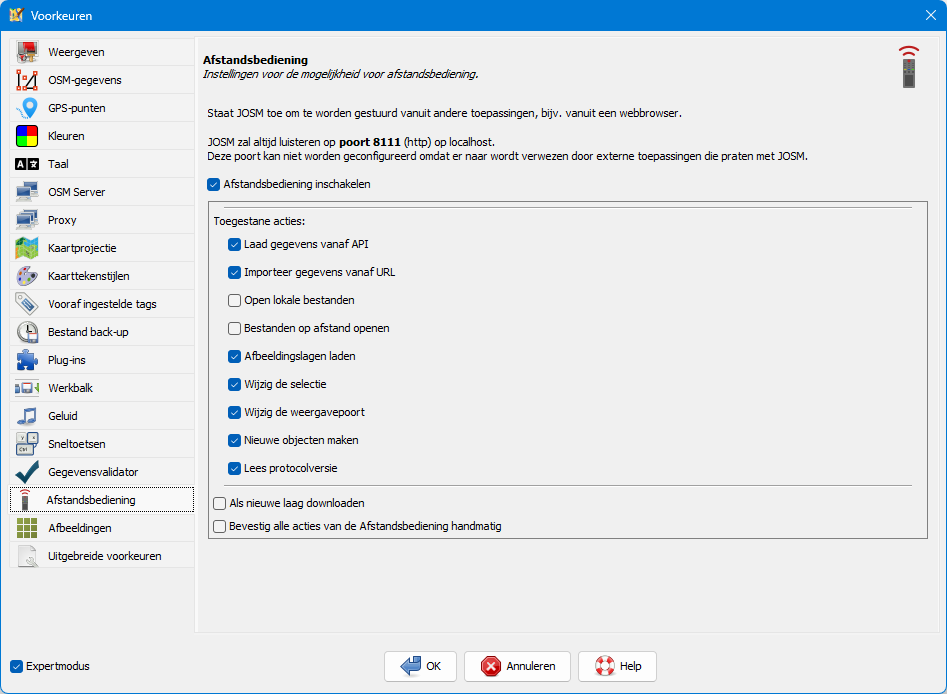Open Help with the lifebuoy button
Viewport: 947px width, 694px height.
tap(617, 666)
